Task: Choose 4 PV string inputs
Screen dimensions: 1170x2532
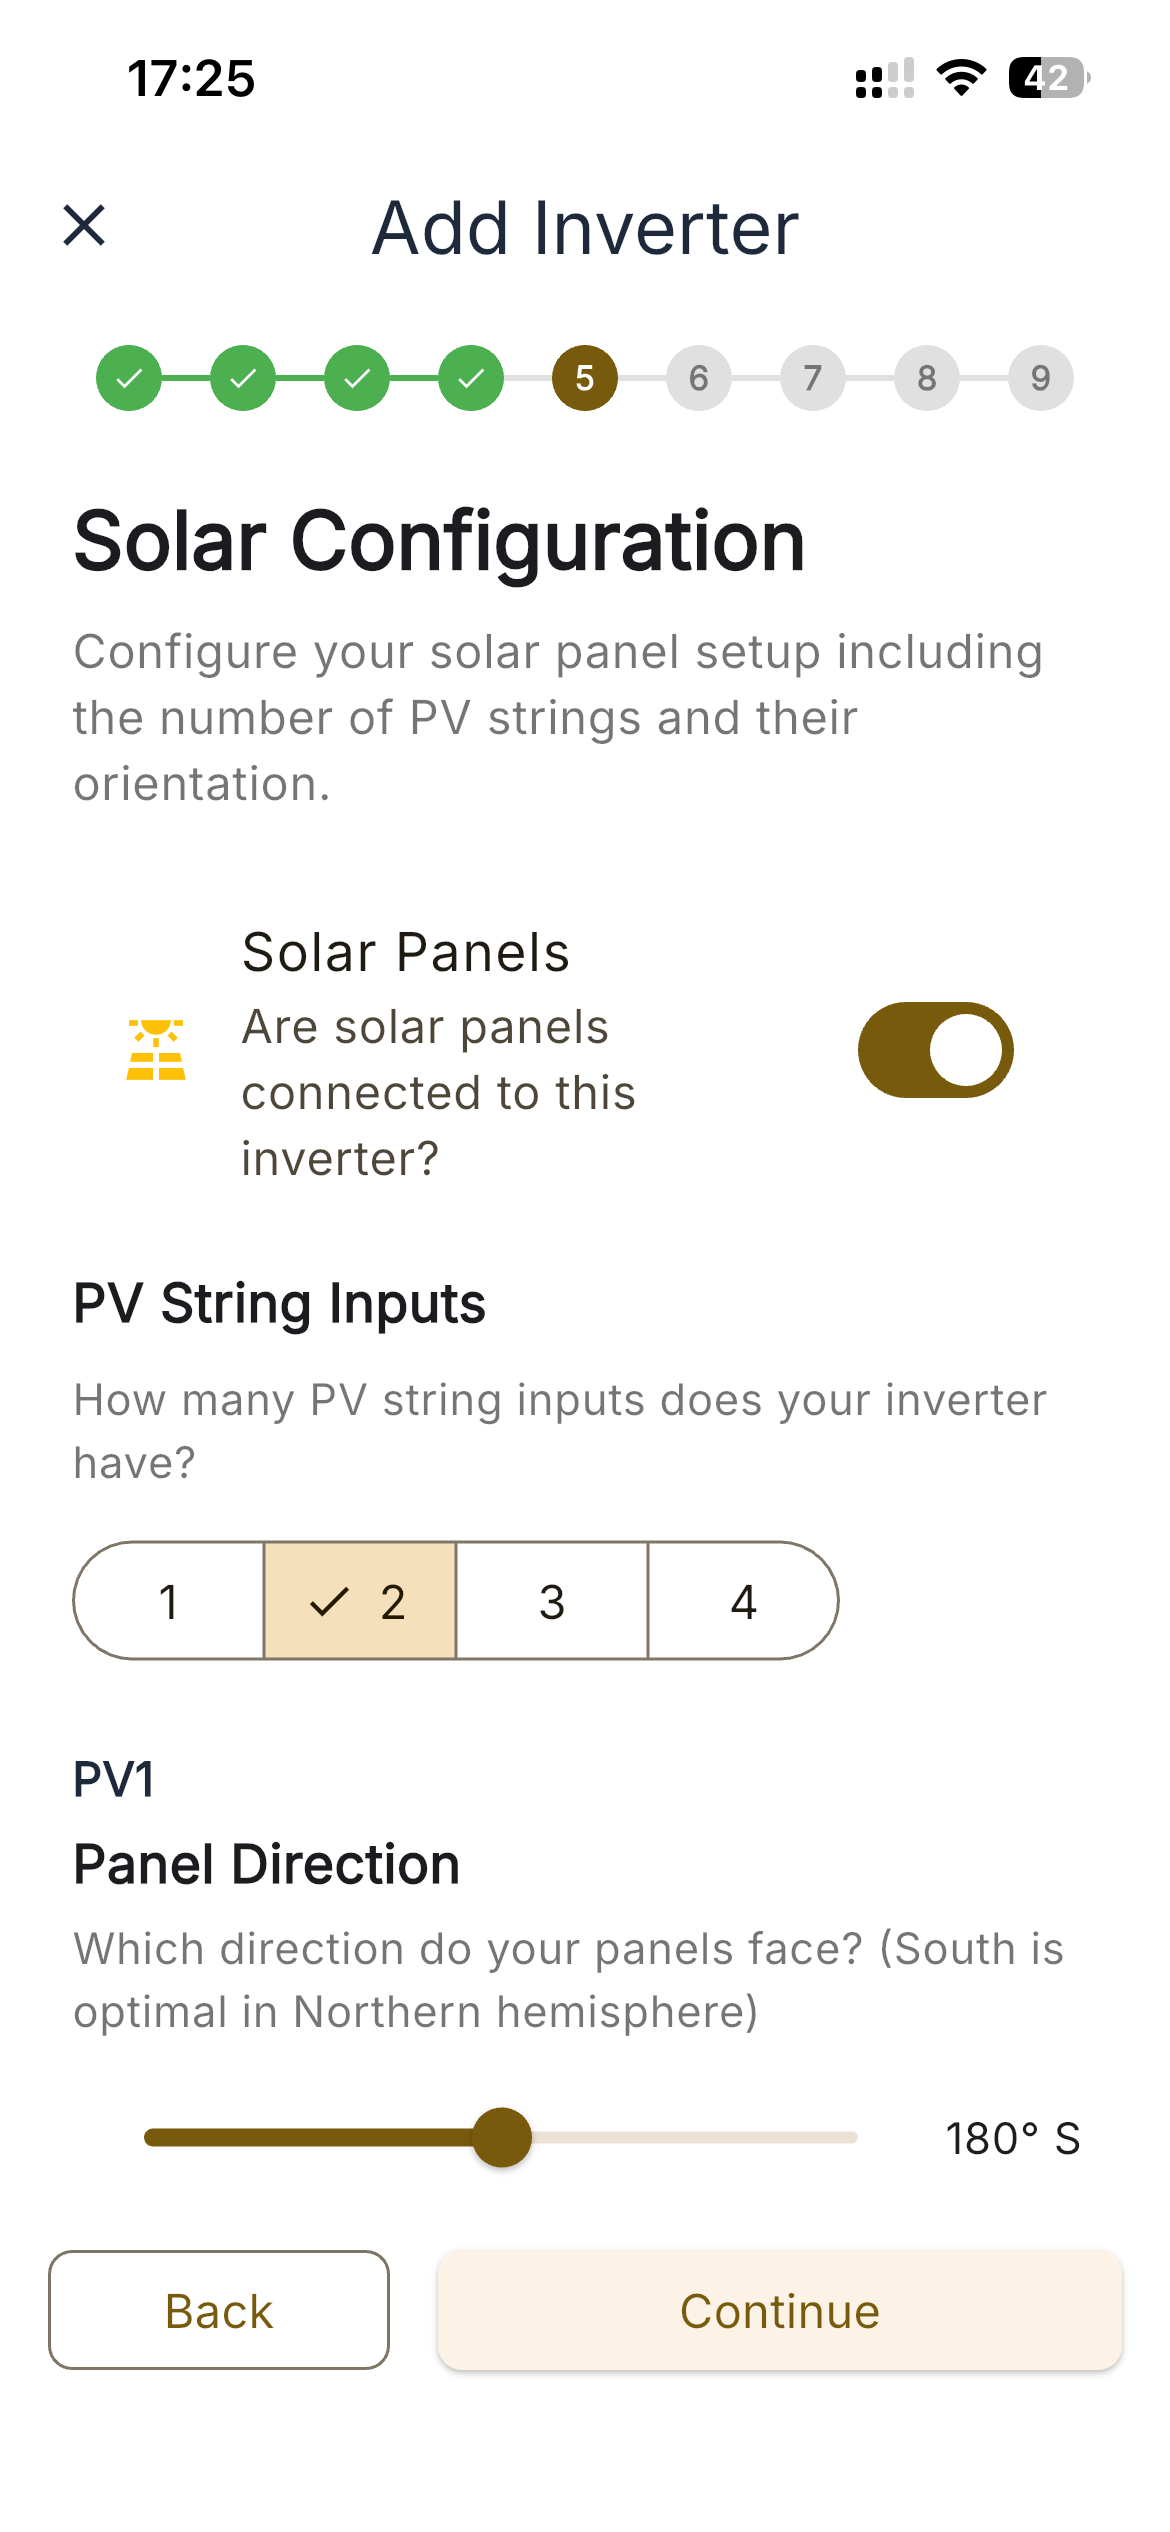Action: [x=742, y=1601]
